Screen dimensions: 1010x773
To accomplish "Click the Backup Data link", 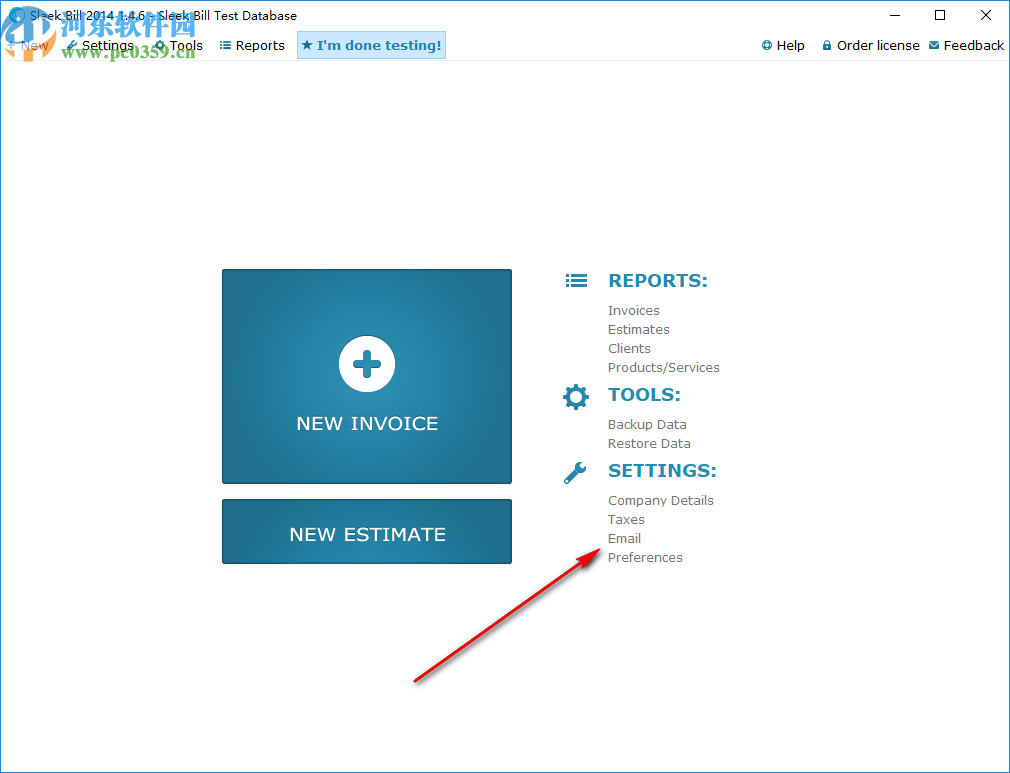I will coord(647,425).
